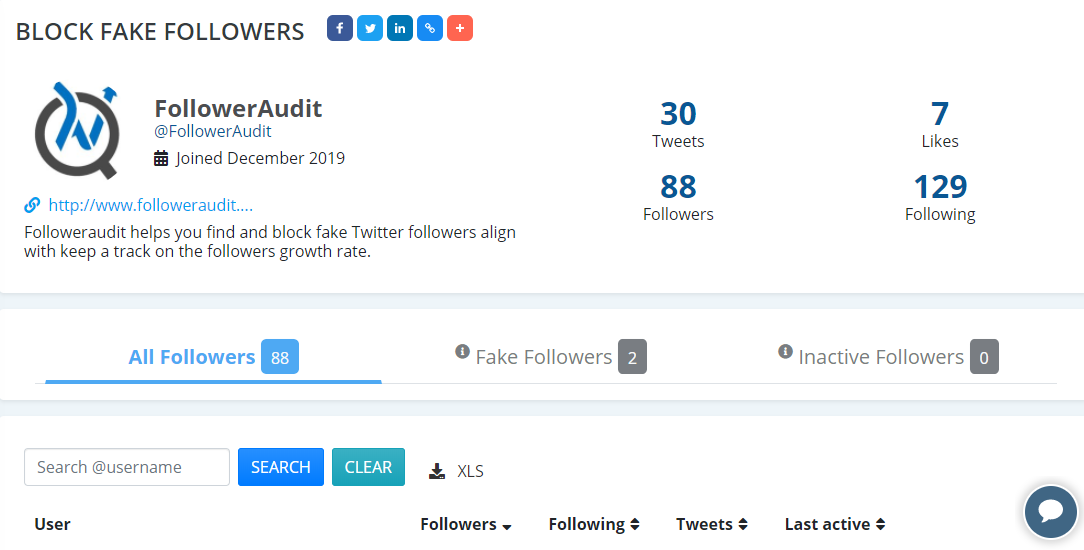Switch to the All Followers tab

213,357
